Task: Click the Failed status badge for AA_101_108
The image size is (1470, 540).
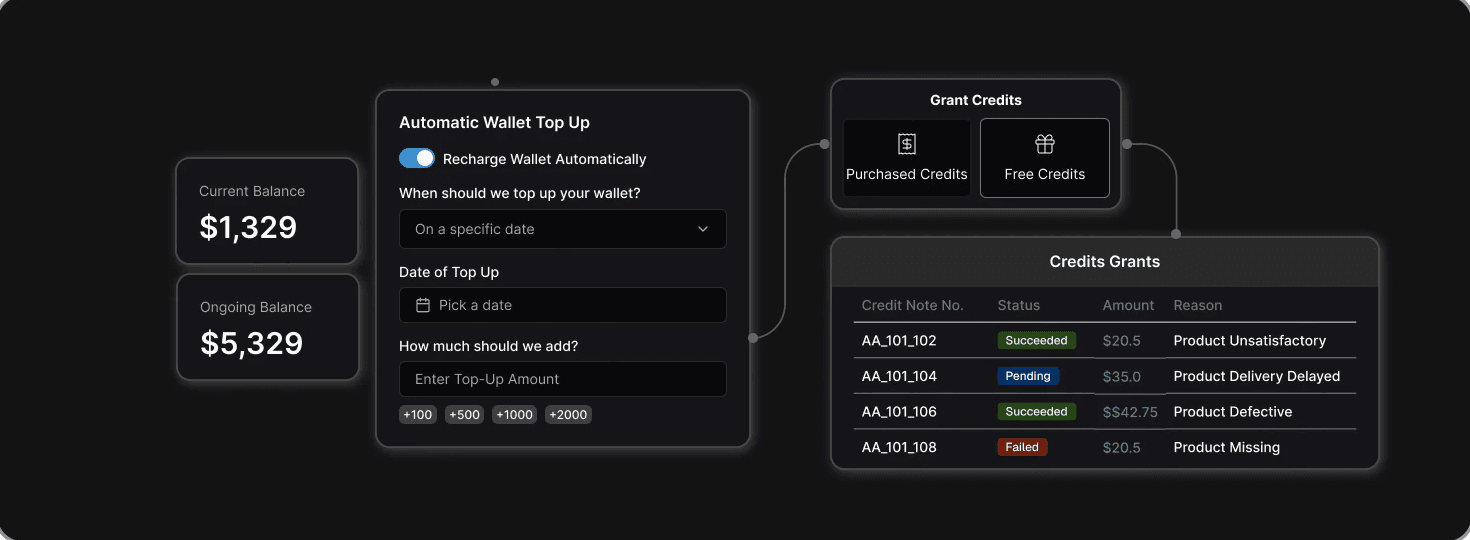Action: [1022, 447]
